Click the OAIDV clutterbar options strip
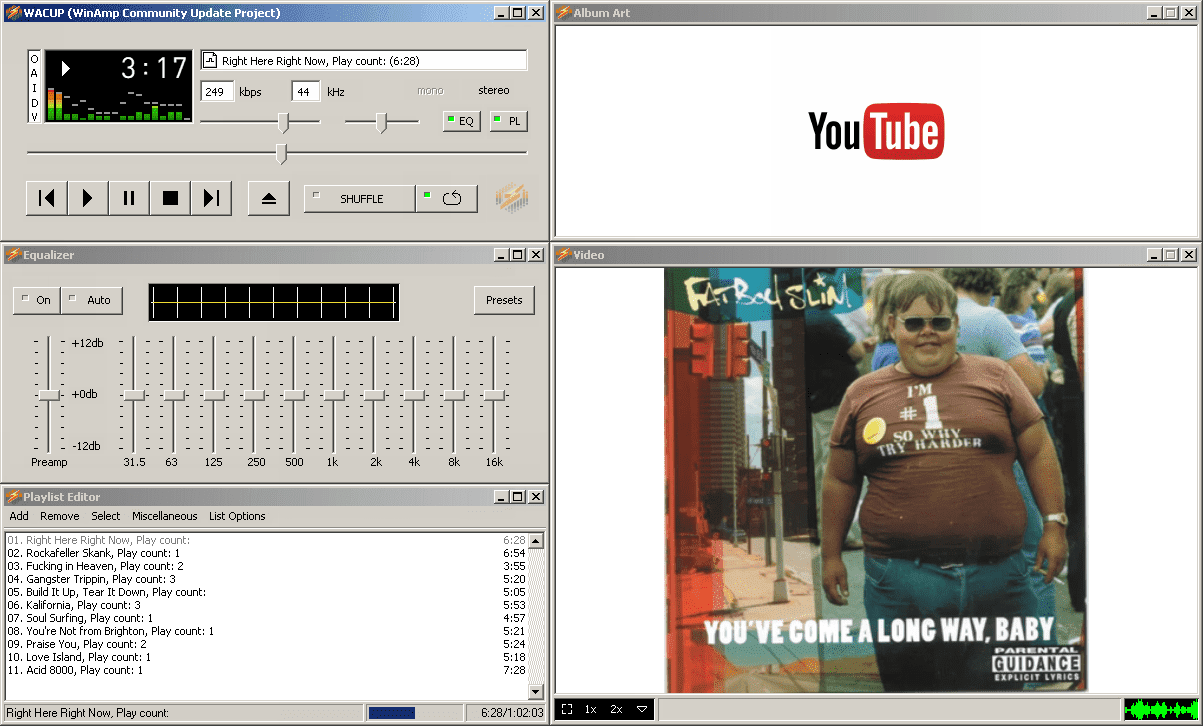 coord(34,87)
